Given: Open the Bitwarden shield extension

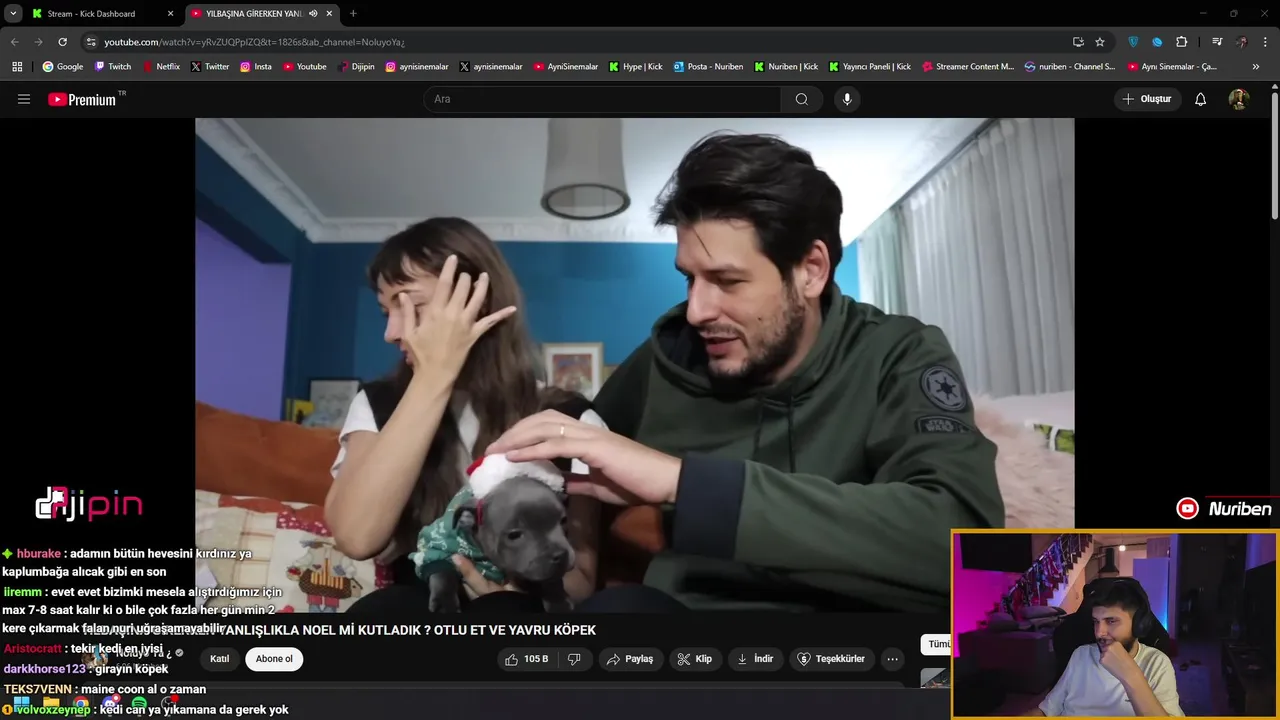Looking at the screenshot, I should tap(1133, 42).
